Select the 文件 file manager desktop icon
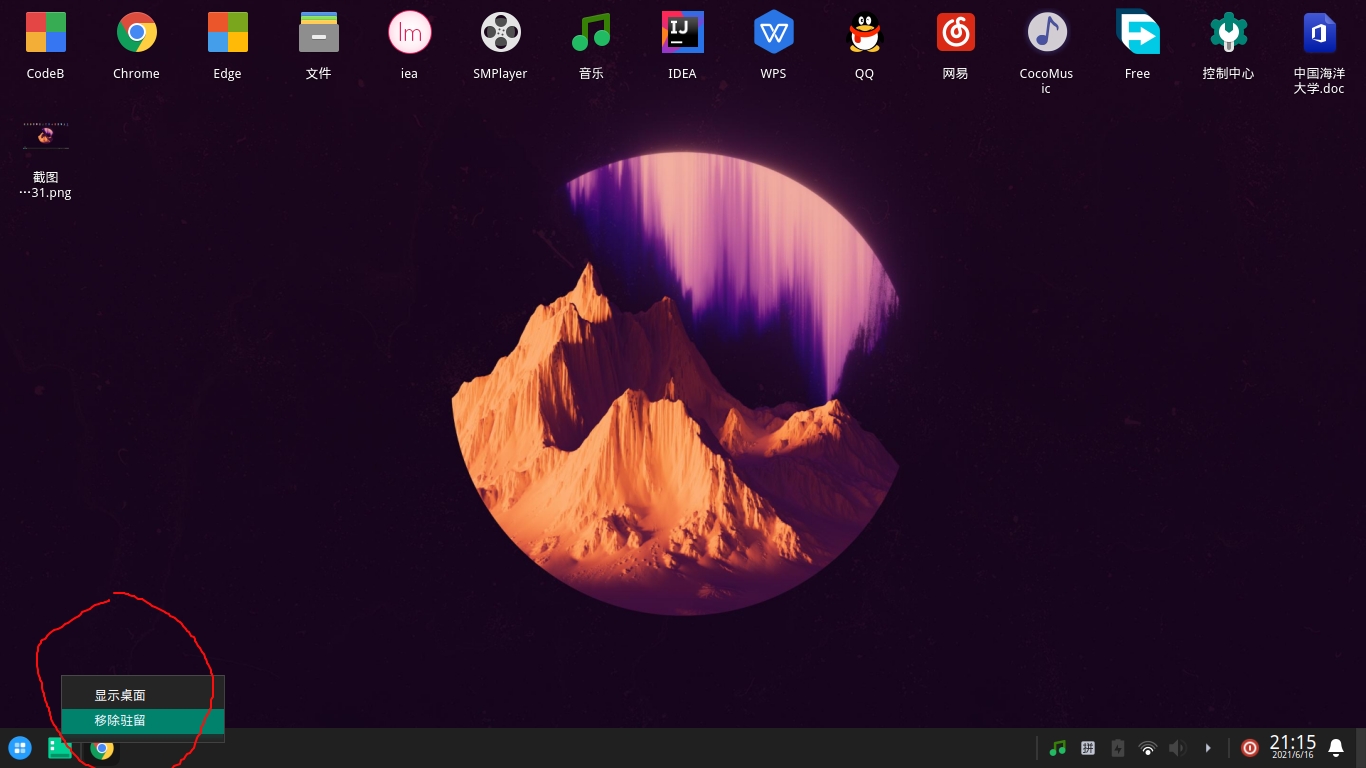Screen dimensions: 1366x768 point(318,33)
